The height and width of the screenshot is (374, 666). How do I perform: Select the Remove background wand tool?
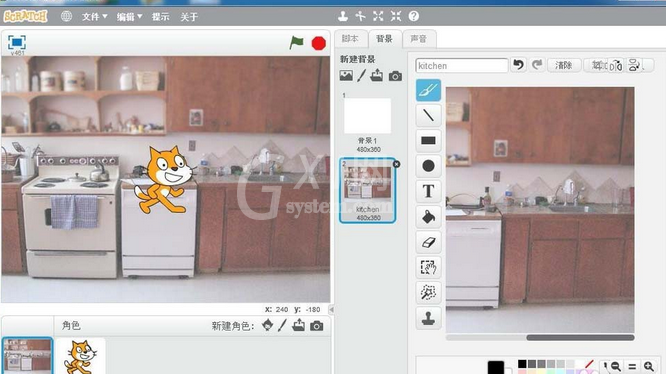click(x=428, y=292)
